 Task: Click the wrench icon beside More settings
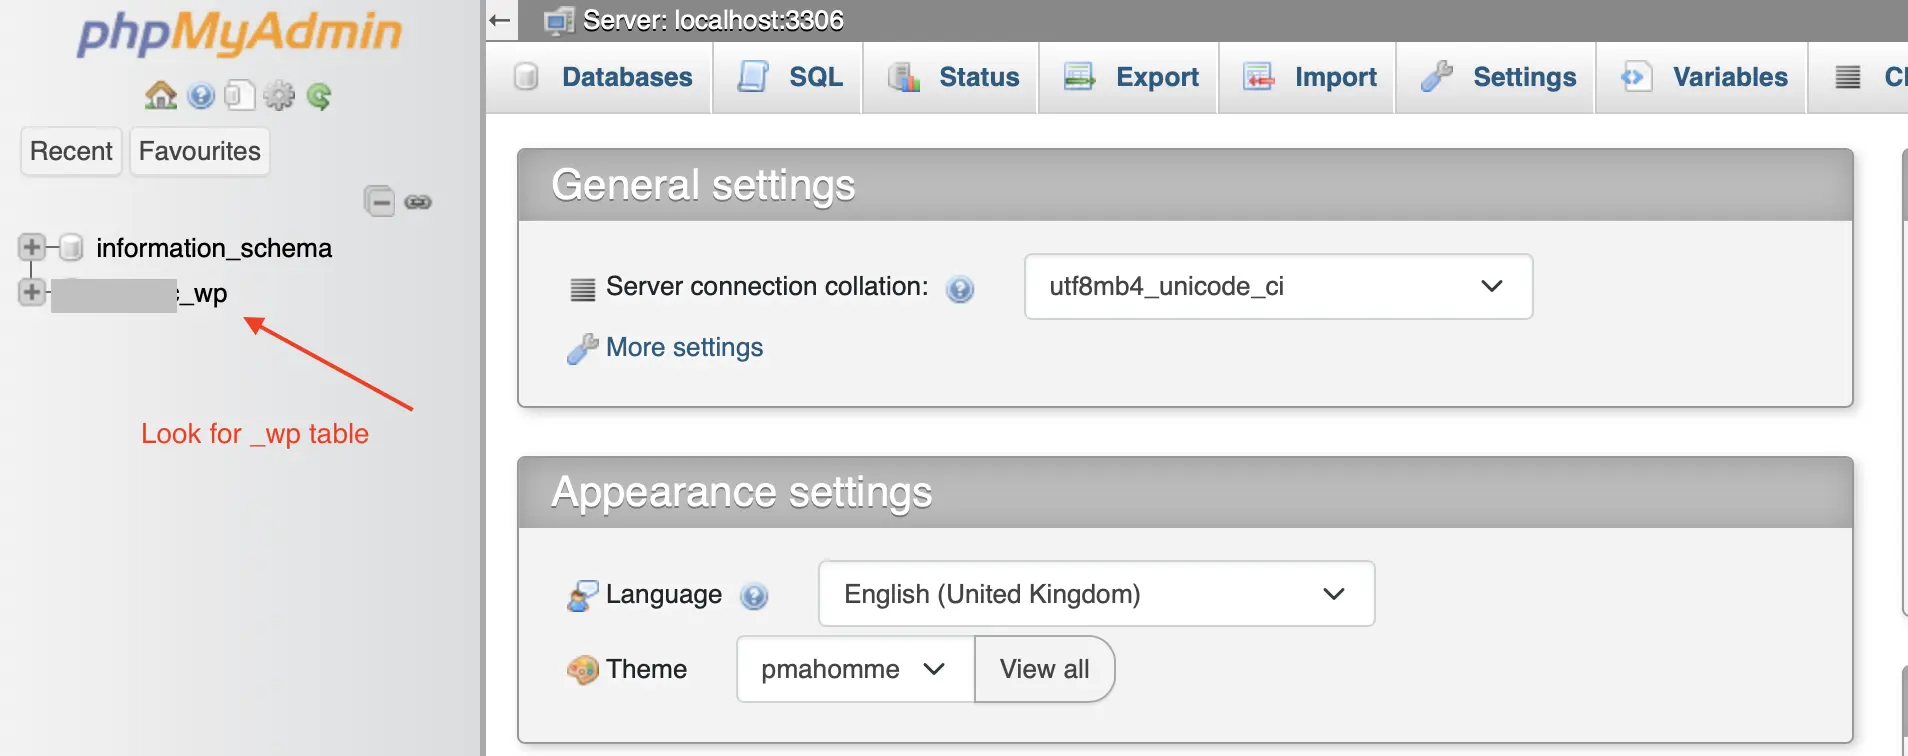pos(582,348)
